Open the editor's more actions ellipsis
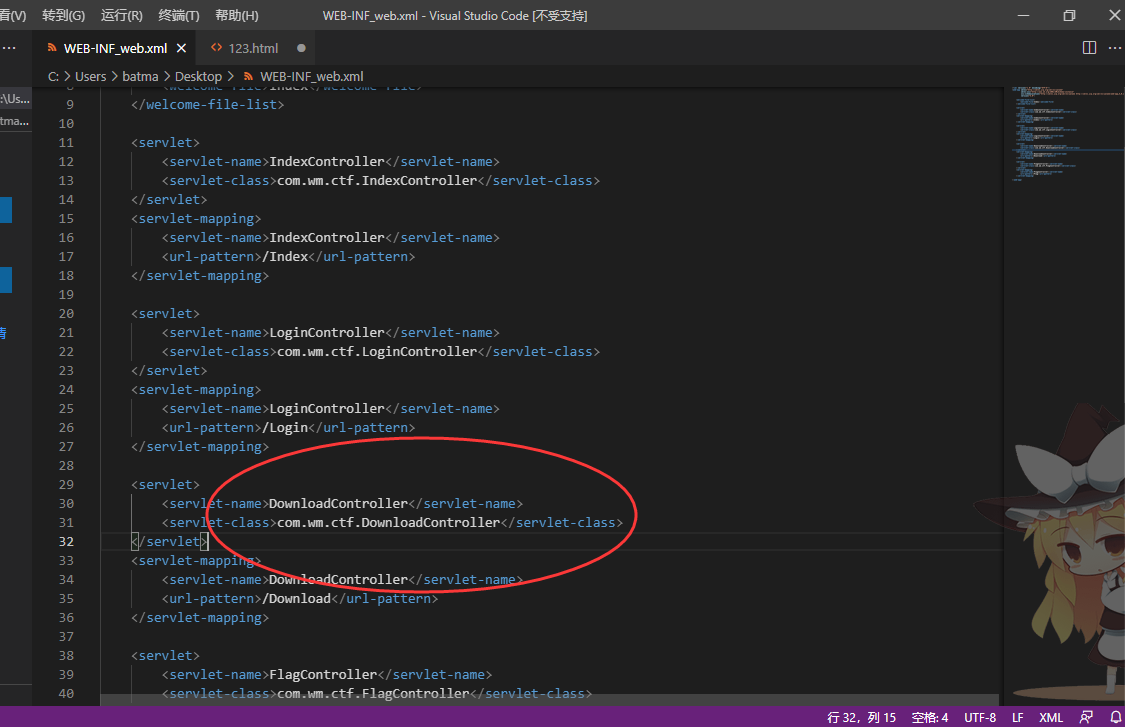1125x727 pixels. pos(1115,48)
